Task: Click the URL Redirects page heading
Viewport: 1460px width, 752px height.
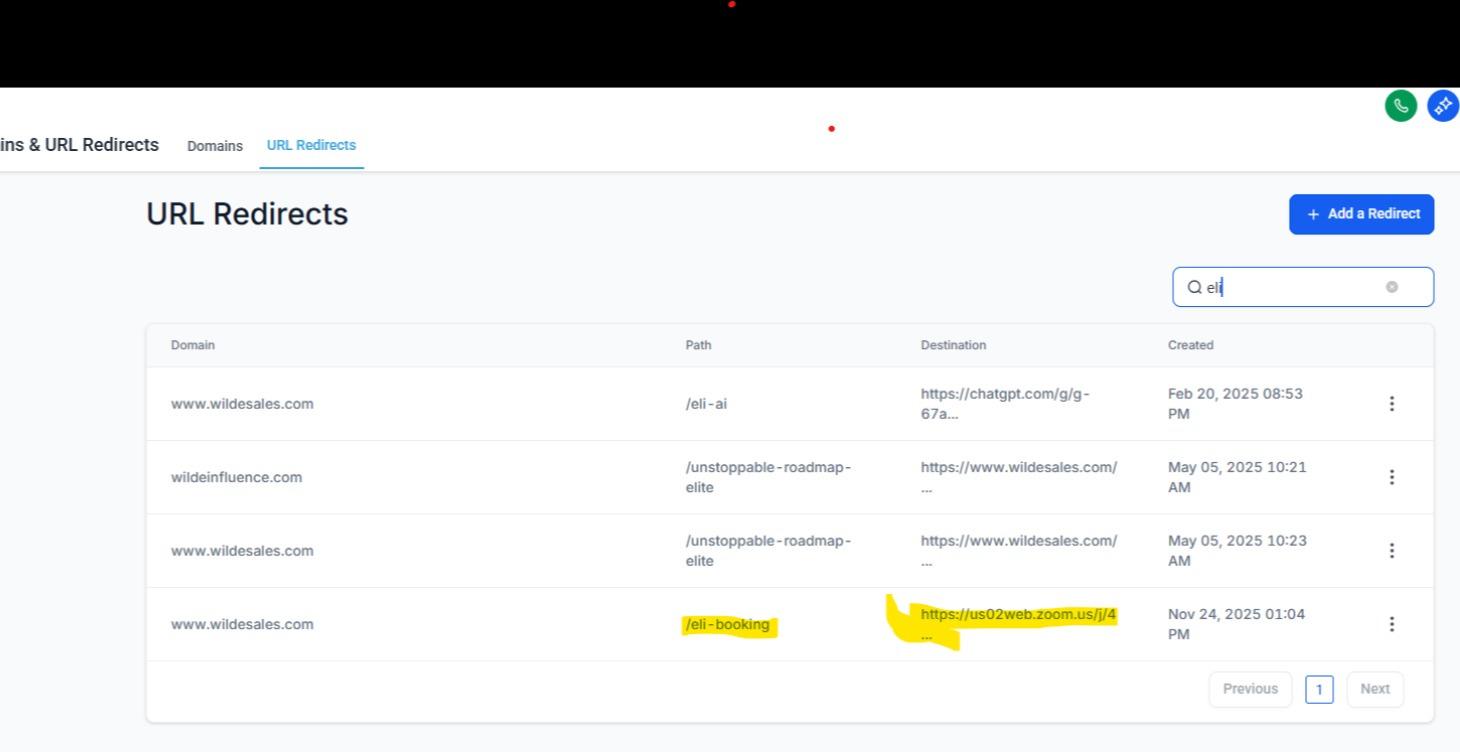Action: point(247,214)
